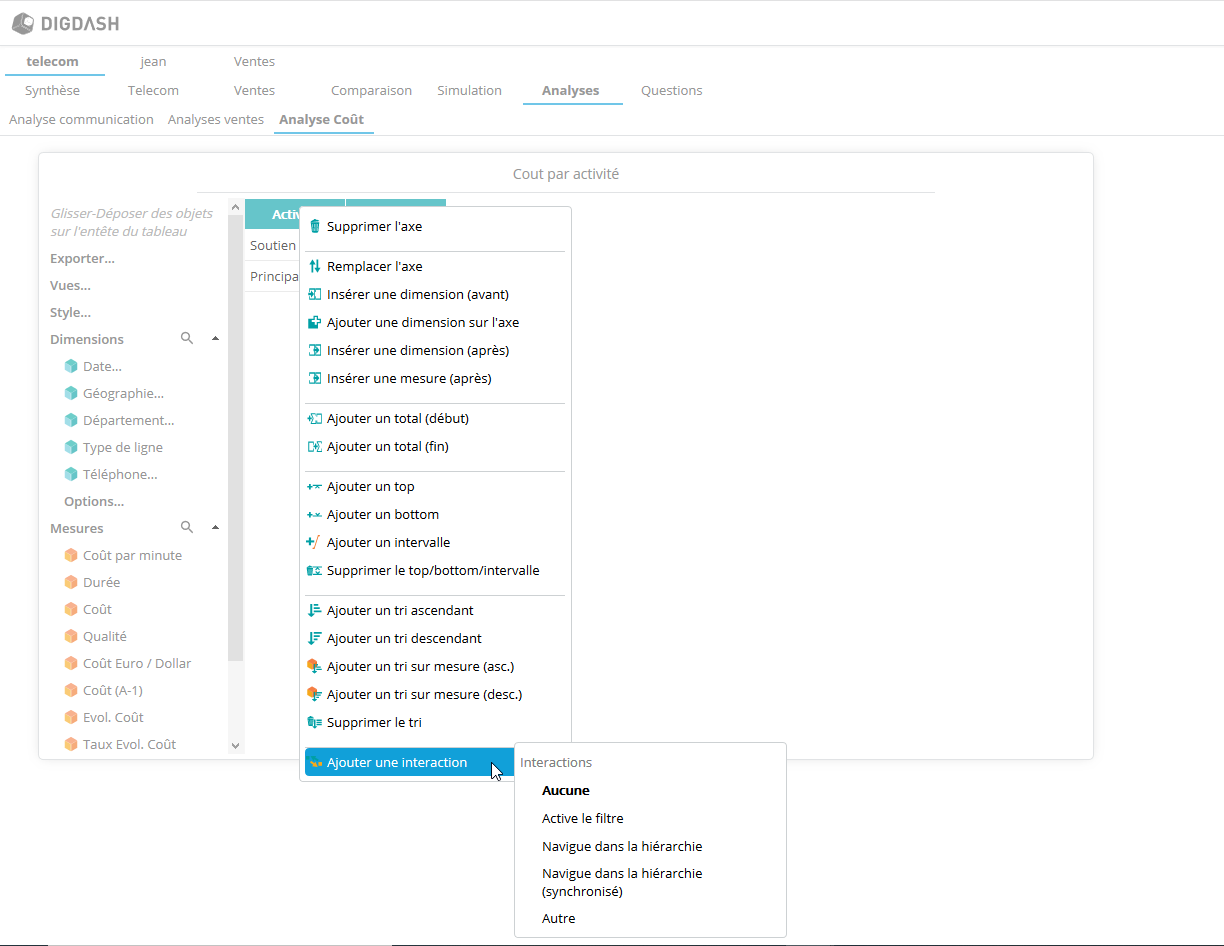The height and width of the screenshot is (946, 1224).
Task: Click the icon for Ajouter un total (fin)
Action: [x=315, y=446]
